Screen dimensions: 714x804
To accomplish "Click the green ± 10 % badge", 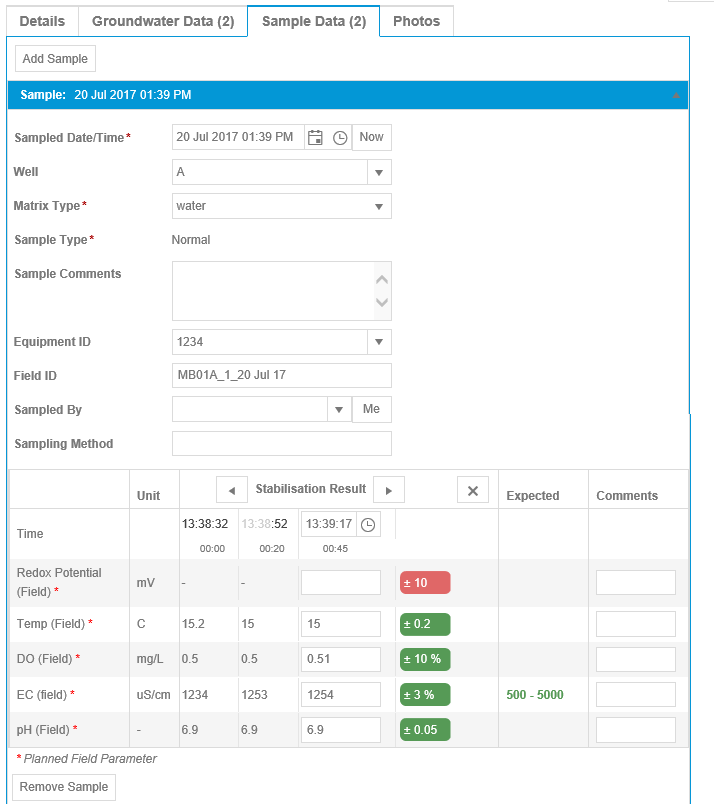I will click(x=425, y=659).
